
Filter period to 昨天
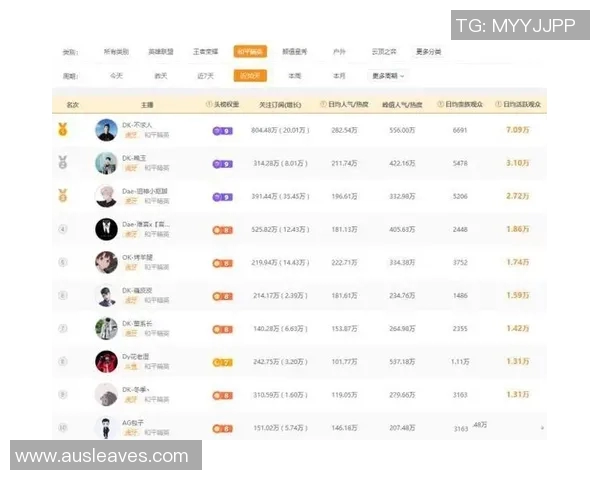(x=161, y=76)
